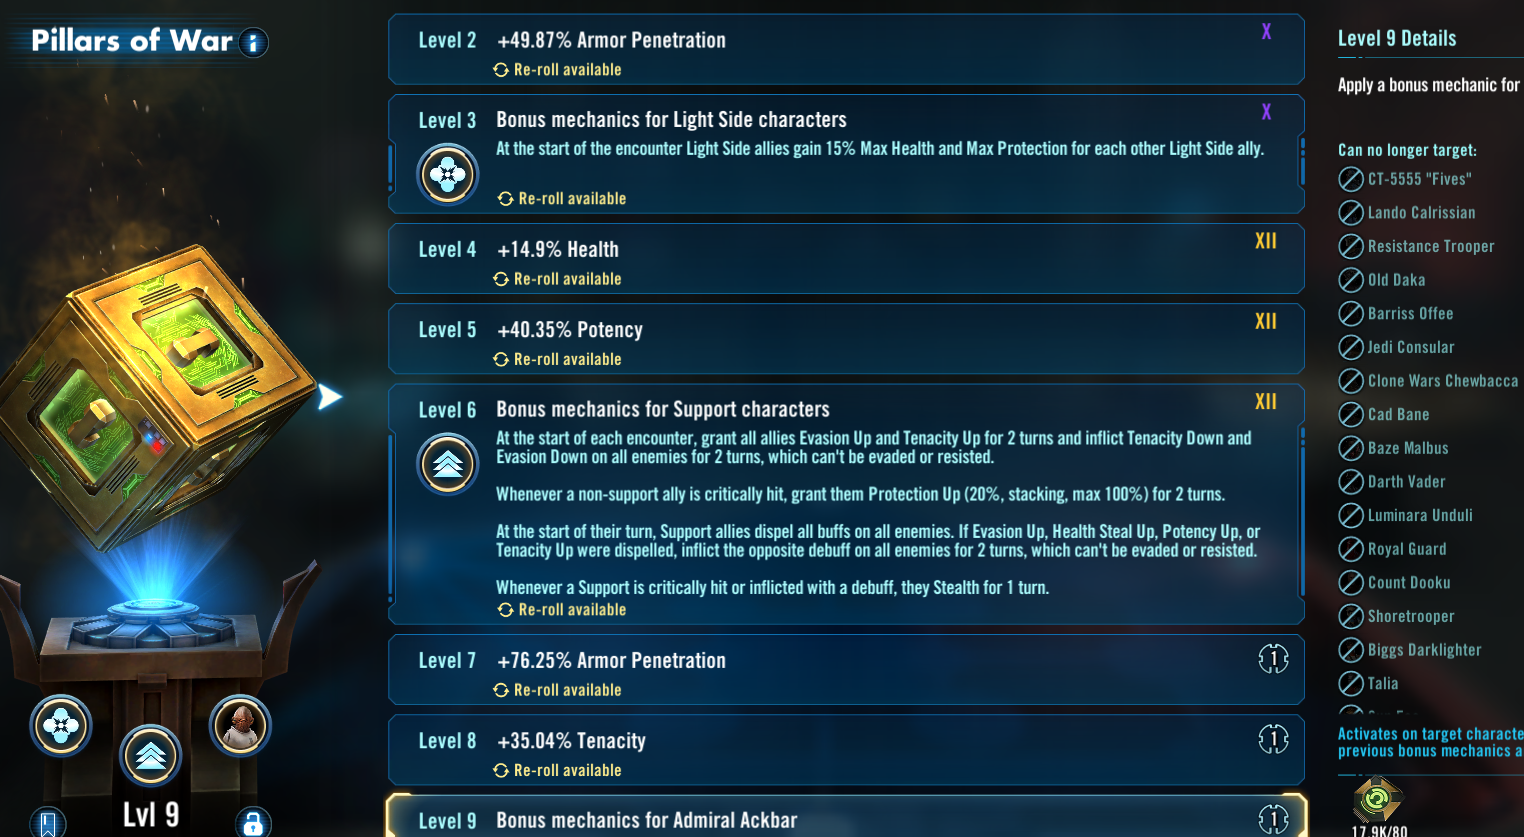
Task: Click the Light Side alignment icon below the datacron
Action: (x=61, y=726)
